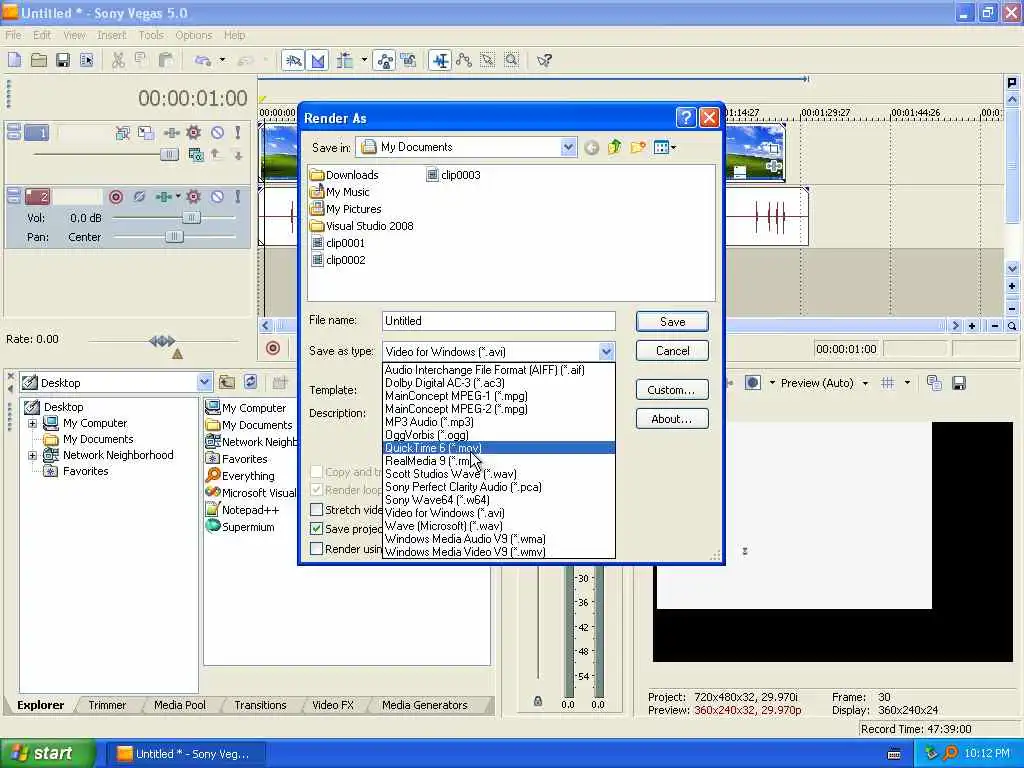Click the playback Rate slider handle
1024x768 pixels.
point(162,340)
